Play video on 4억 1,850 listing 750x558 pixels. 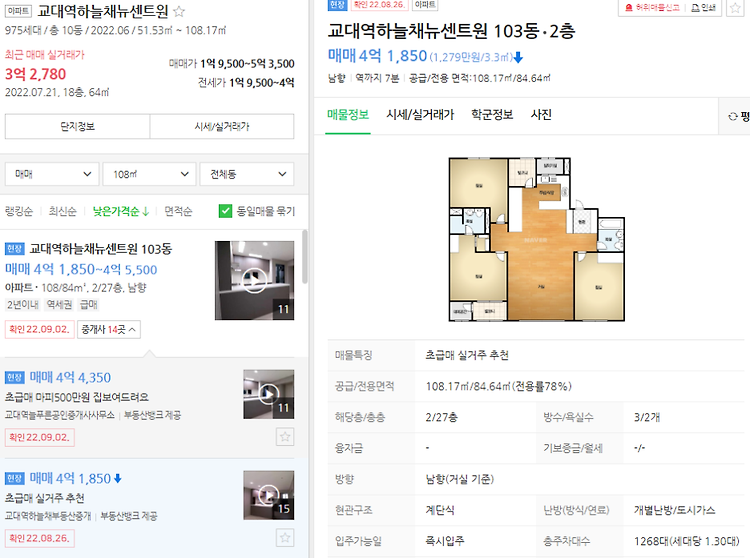[x=268, y=495]
